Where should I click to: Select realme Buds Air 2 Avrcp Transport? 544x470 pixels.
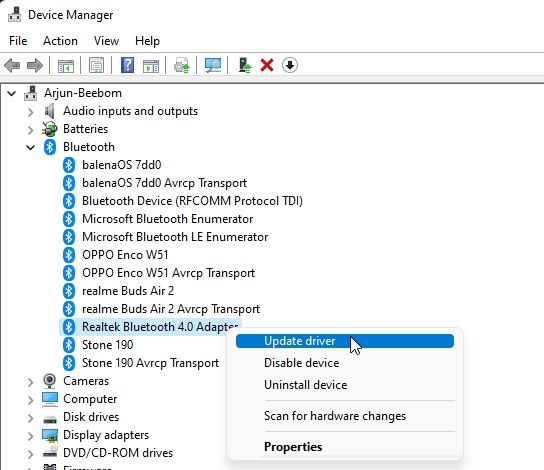(x=171, y=309)
